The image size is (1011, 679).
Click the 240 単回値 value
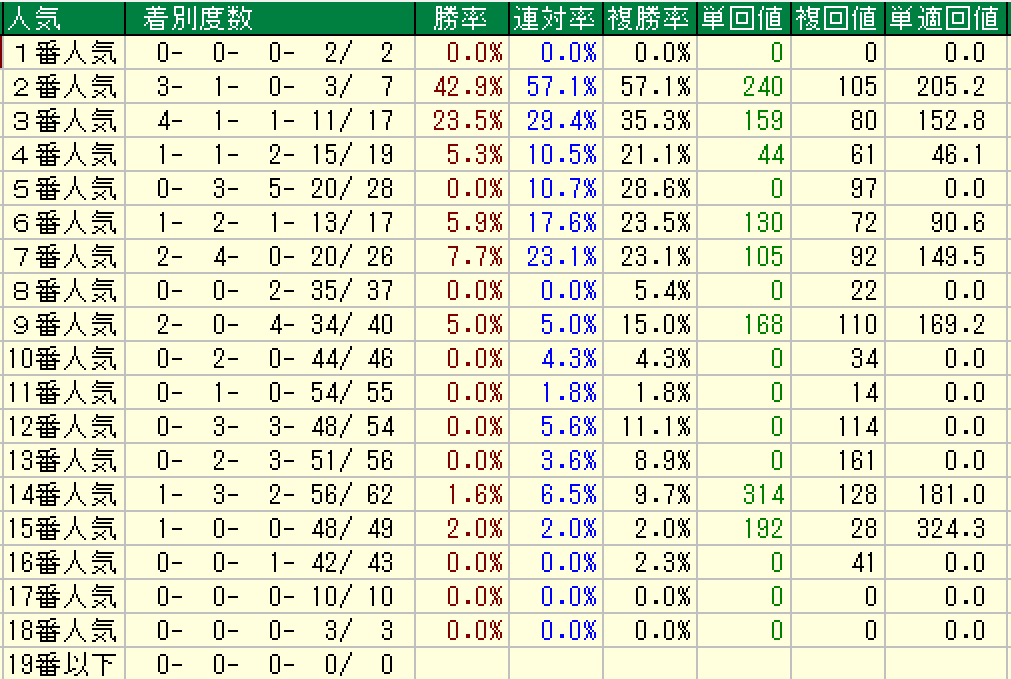pyautogui.click(x=763, y=86)
